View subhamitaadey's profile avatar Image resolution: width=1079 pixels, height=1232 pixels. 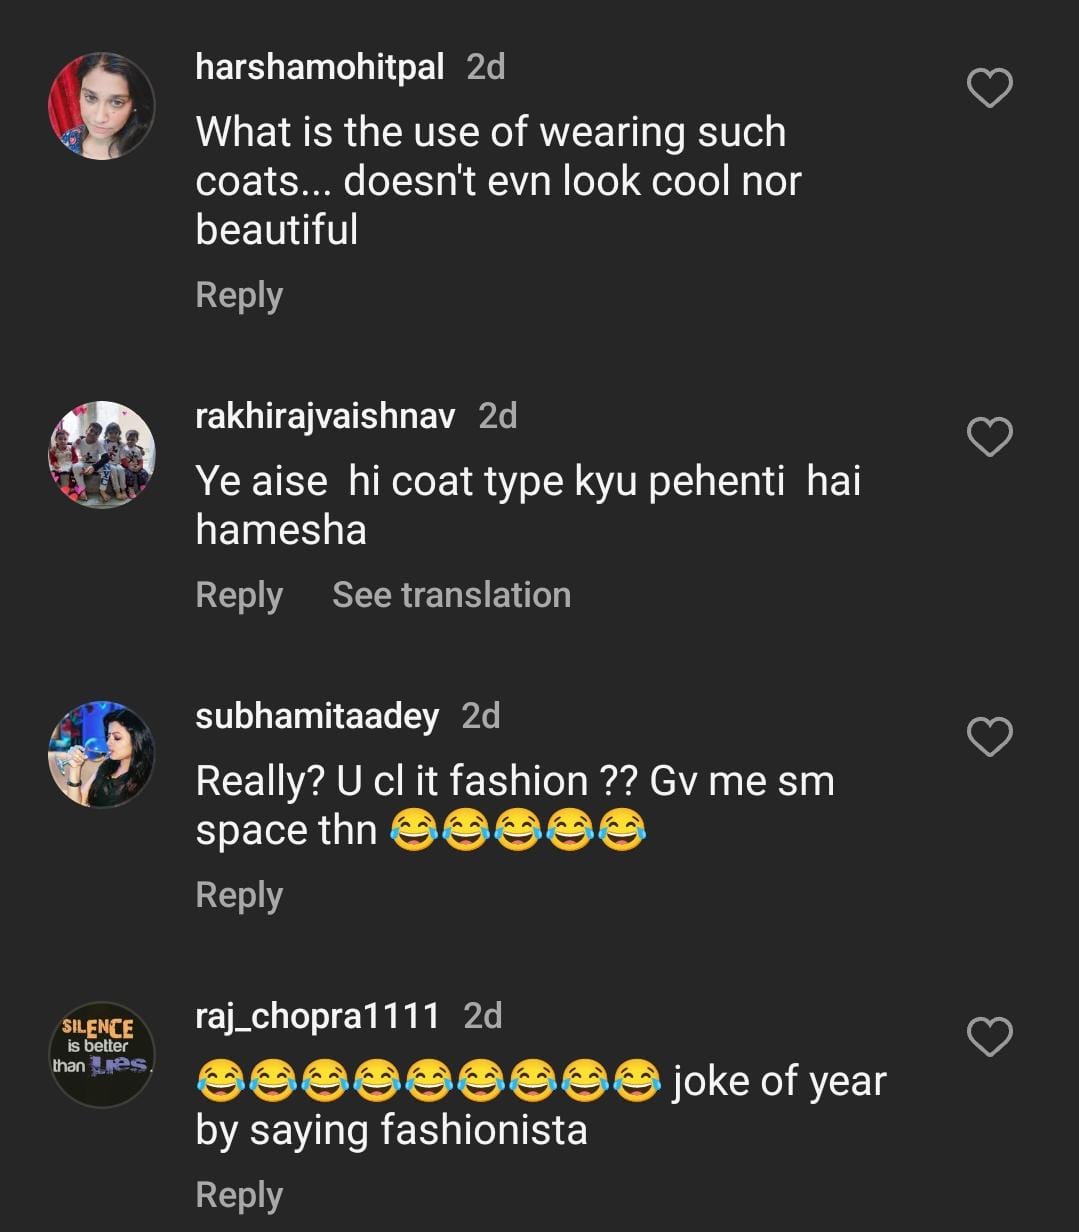102,755
